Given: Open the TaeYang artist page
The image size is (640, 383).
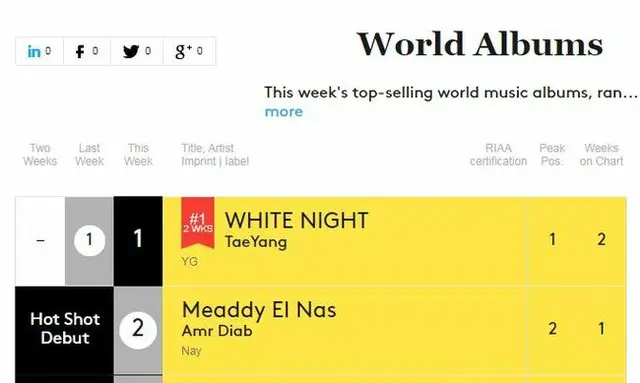Looking at the screenshot, I should tap(256, 242).
